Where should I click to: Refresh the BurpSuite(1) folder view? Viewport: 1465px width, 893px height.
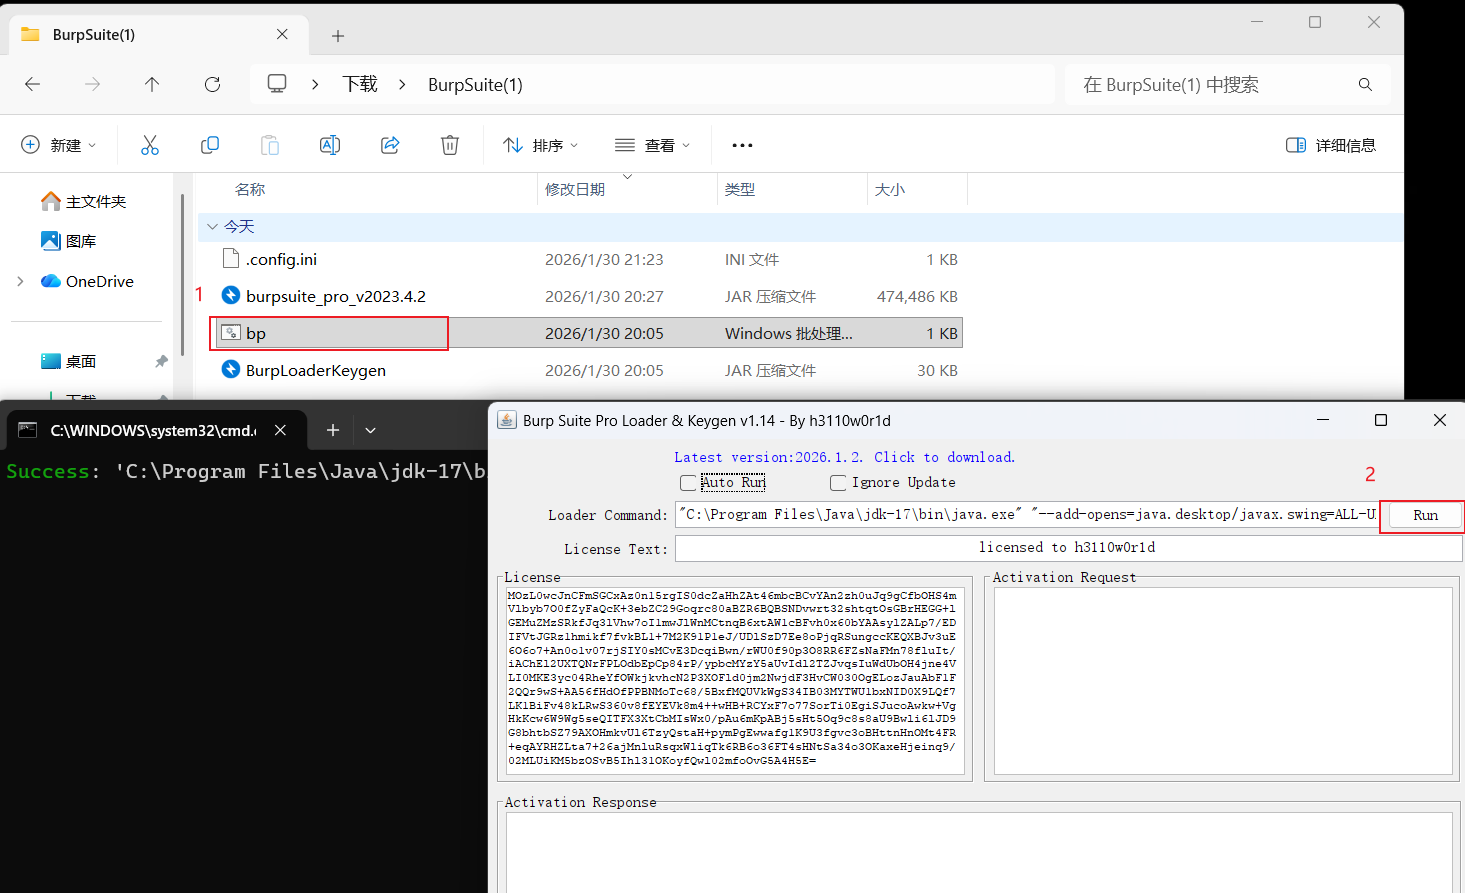(x=212, y=85)
